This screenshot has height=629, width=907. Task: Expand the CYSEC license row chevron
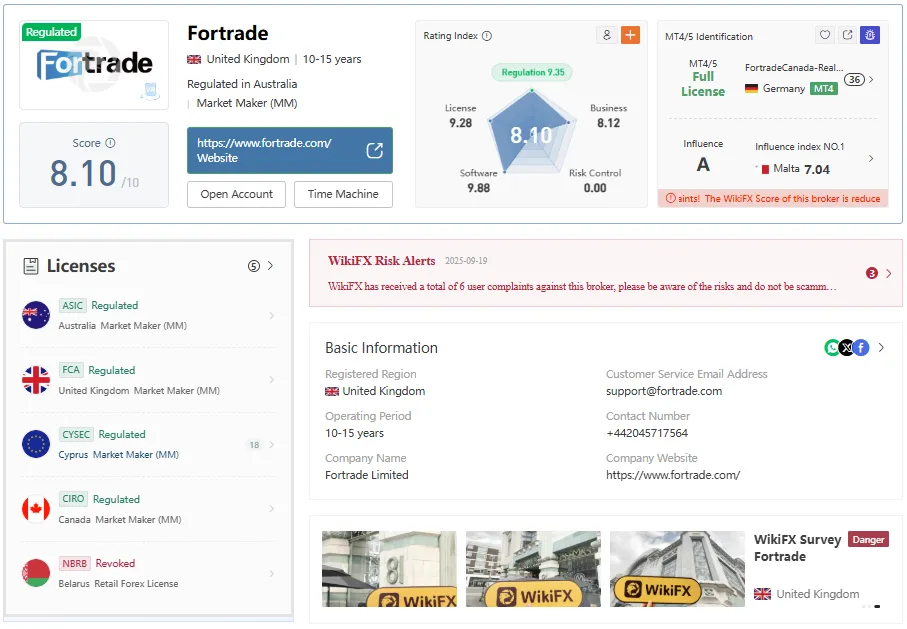tap(271, 444)
